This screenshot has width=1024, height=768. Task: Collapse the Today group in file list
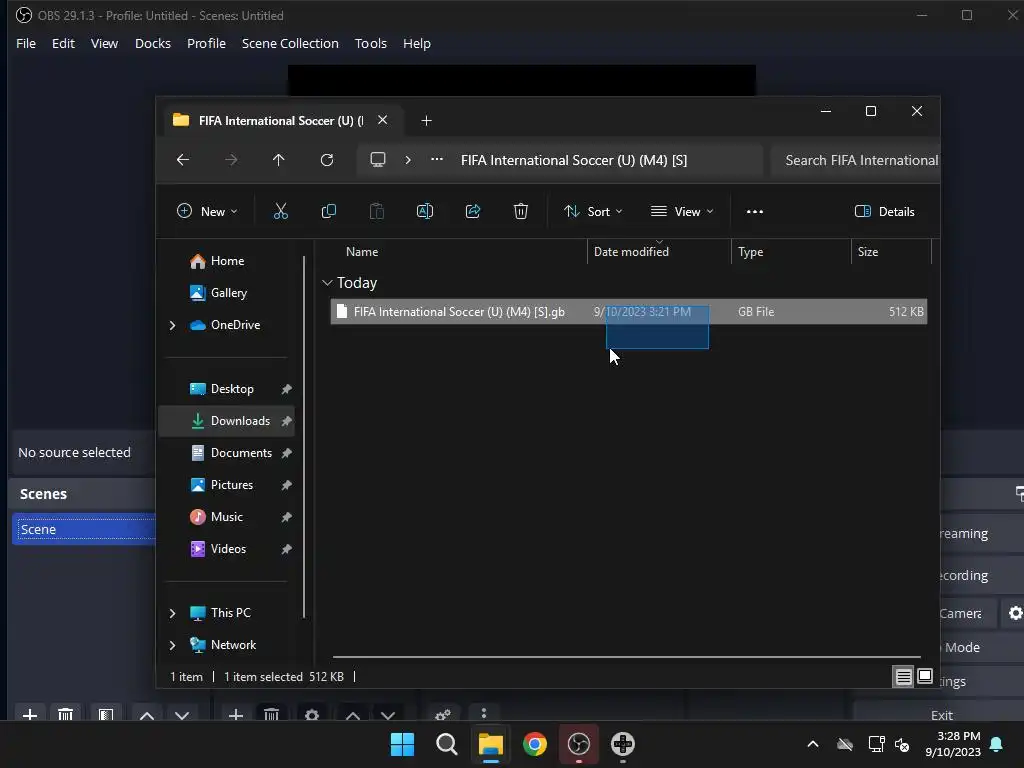coord(327,283)
